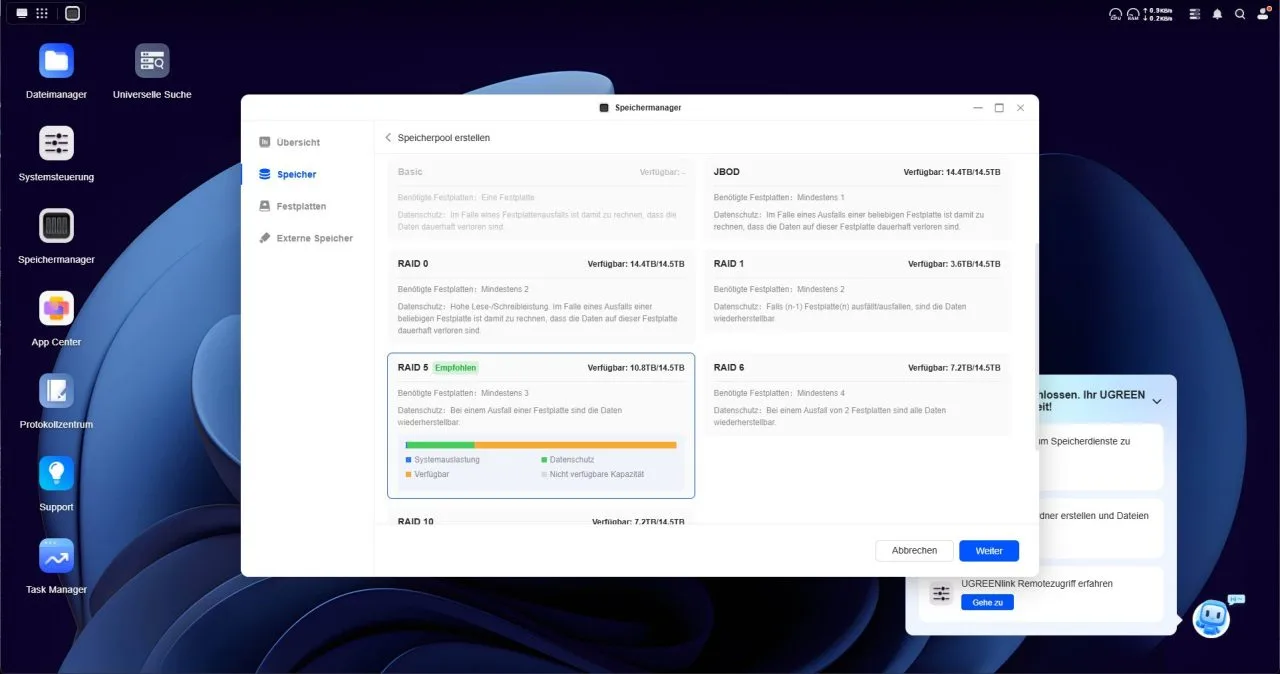Select the RAID 0 option card
Image resolution: width=1280 pixels, height=674 pixels.
click(541, 297)
